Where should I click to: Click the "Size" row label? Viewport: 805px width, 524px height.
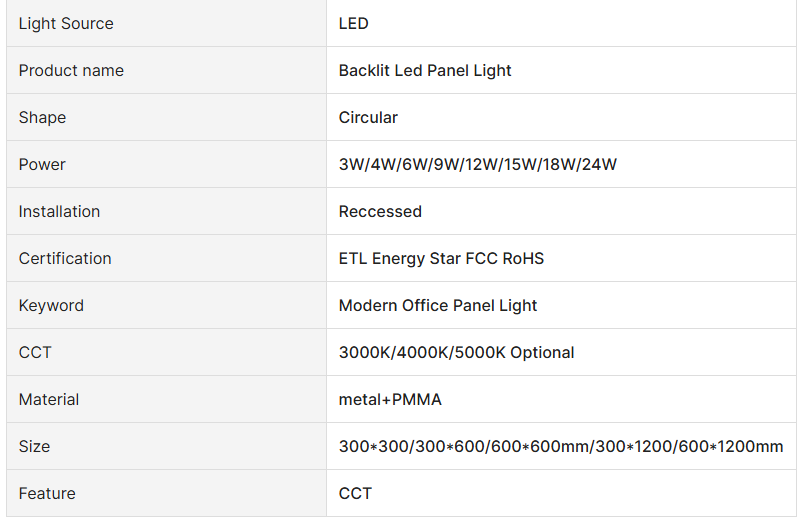[34, 446]
